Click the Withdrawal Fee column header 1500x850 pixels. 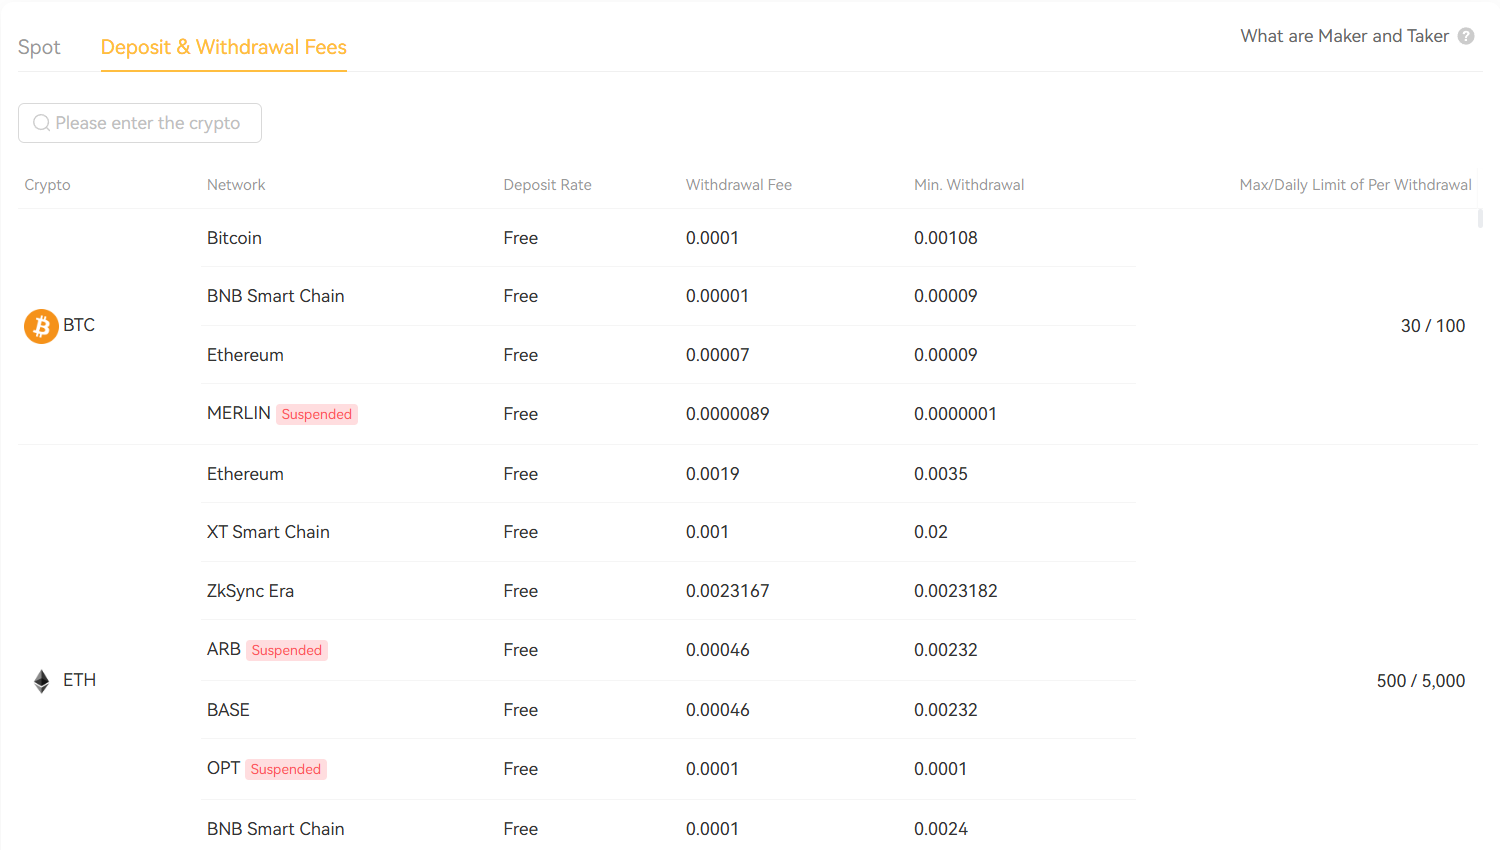point(738,185)
